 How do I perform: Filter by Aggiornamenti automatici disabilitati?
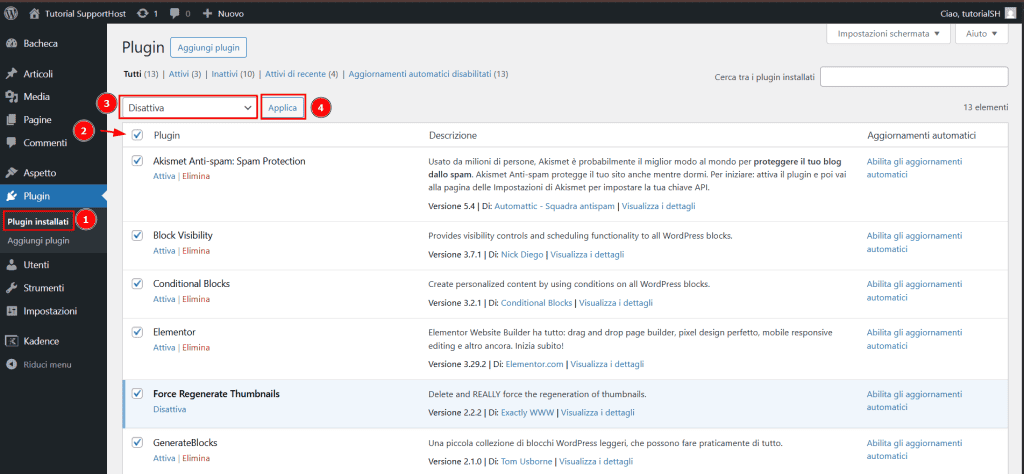[x=420, y=74]
